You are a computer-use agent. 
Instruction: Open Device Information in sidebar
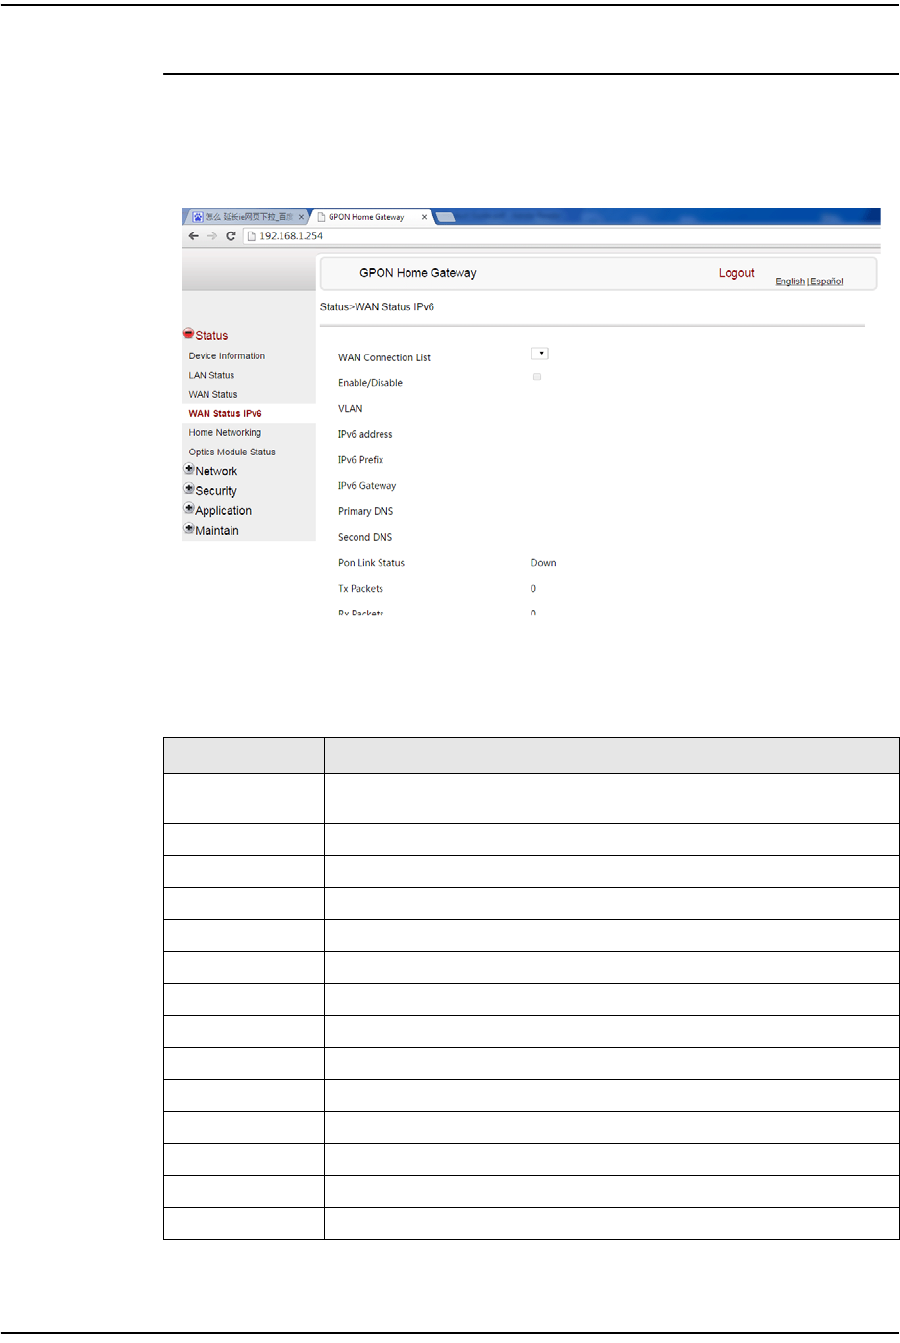pyautogui.click(x=227, y=356)
